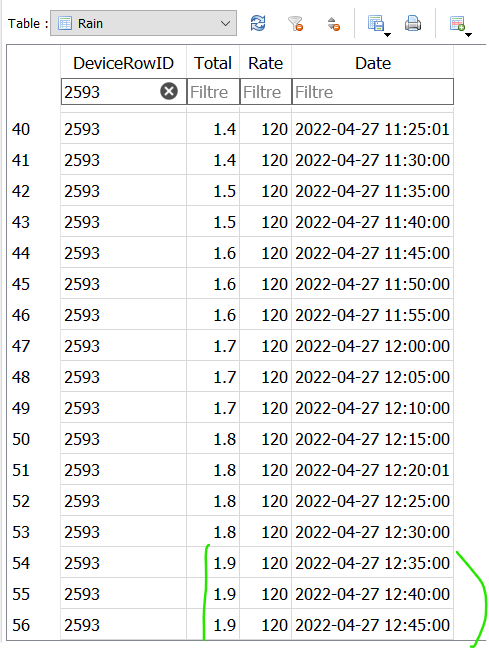This screenshot has width=489, height=649.
Task: Open the save table dropdown arrow
Action: (388, 35)
